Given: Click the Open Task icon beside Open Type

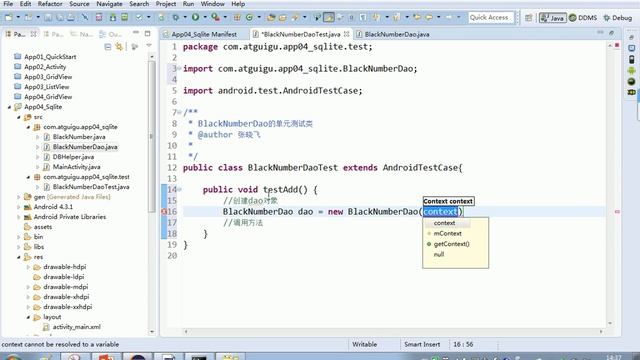Looking at the screenshot, I should [x=282, y=18].
